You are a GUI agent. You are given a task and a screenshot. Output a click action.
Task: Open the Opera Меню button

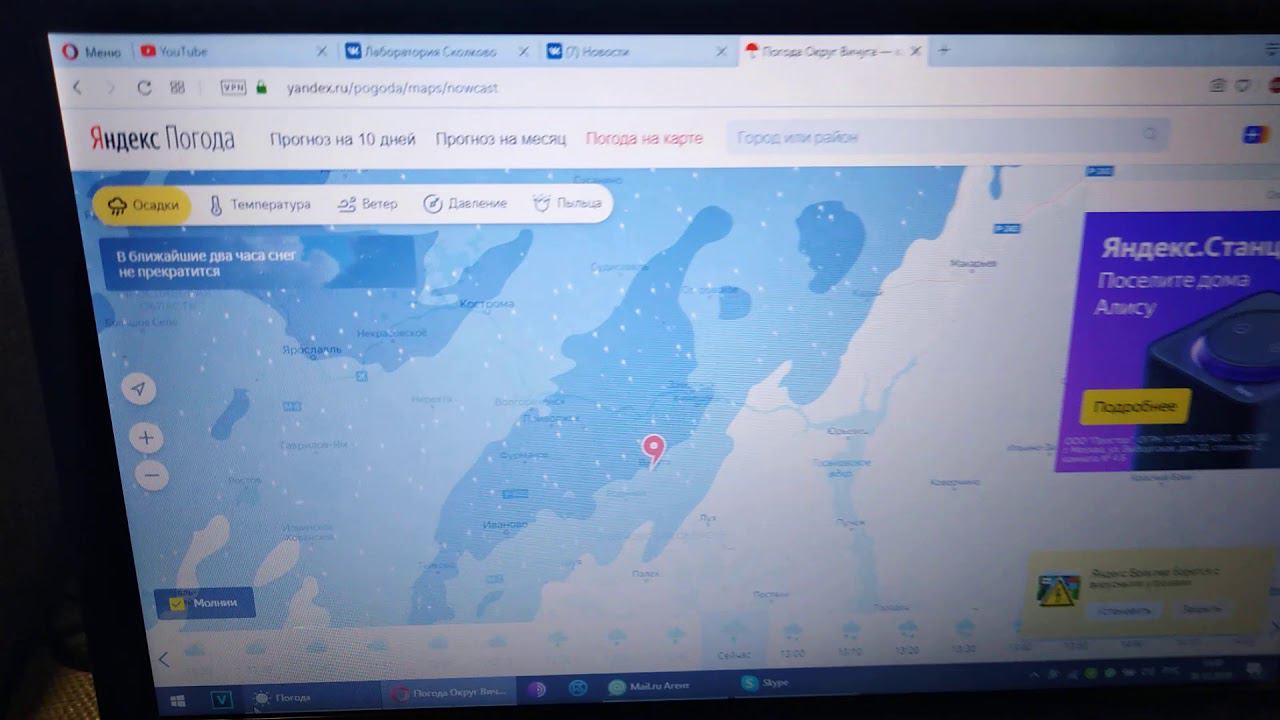92,52
